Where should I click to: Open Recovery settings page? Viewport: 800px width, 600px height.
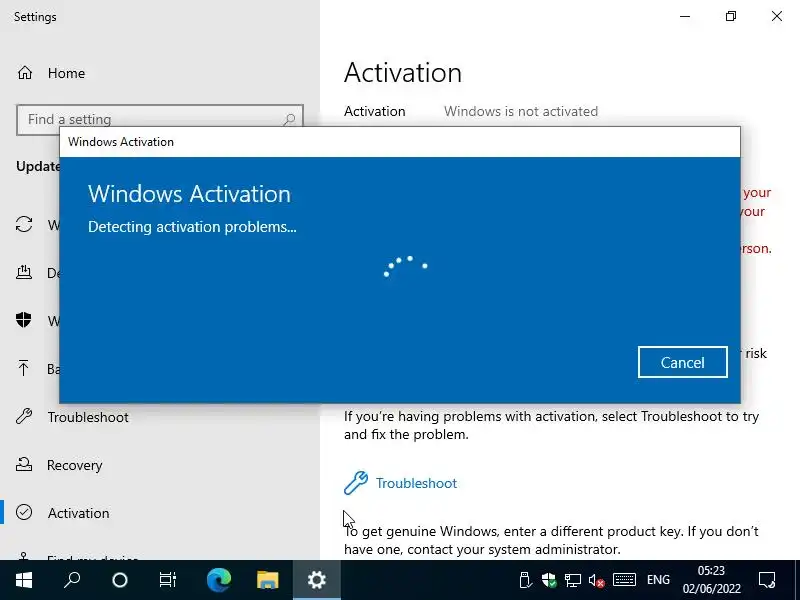[x=74, y=465]
